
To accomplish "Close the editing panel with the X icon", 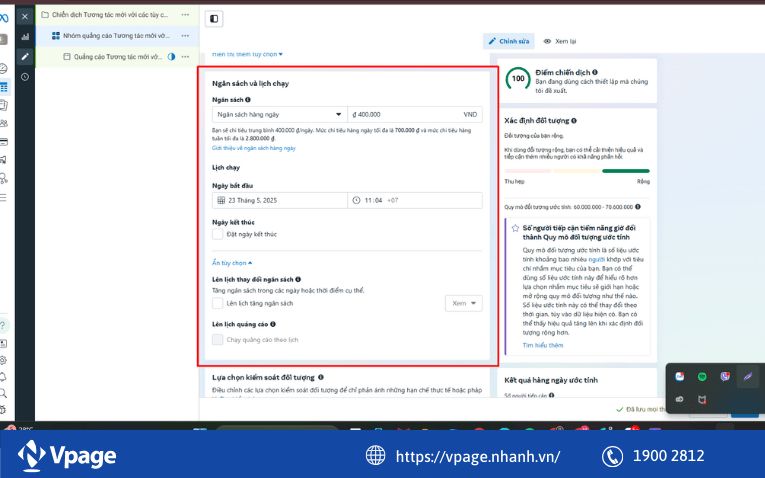I will coord(25,17).
